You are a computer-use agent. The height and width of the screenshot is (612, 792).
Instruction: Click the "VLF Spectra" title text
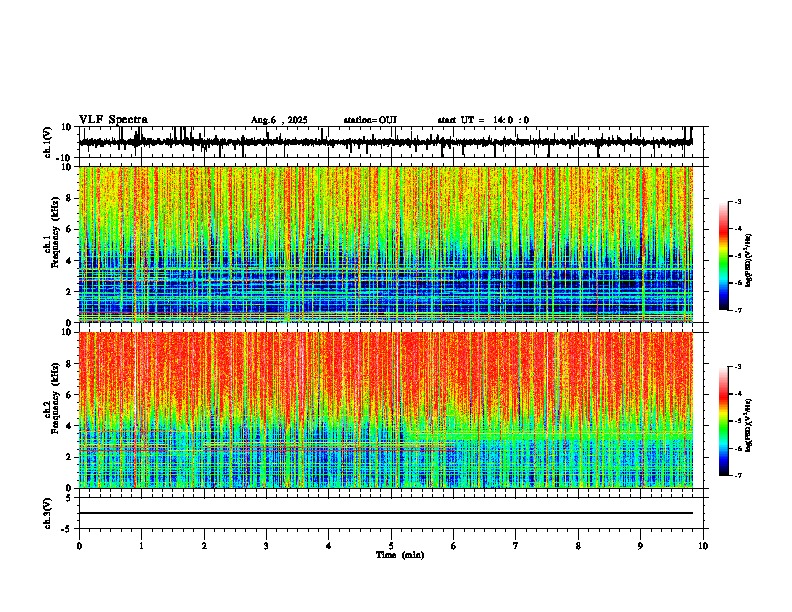click(113, 120)
